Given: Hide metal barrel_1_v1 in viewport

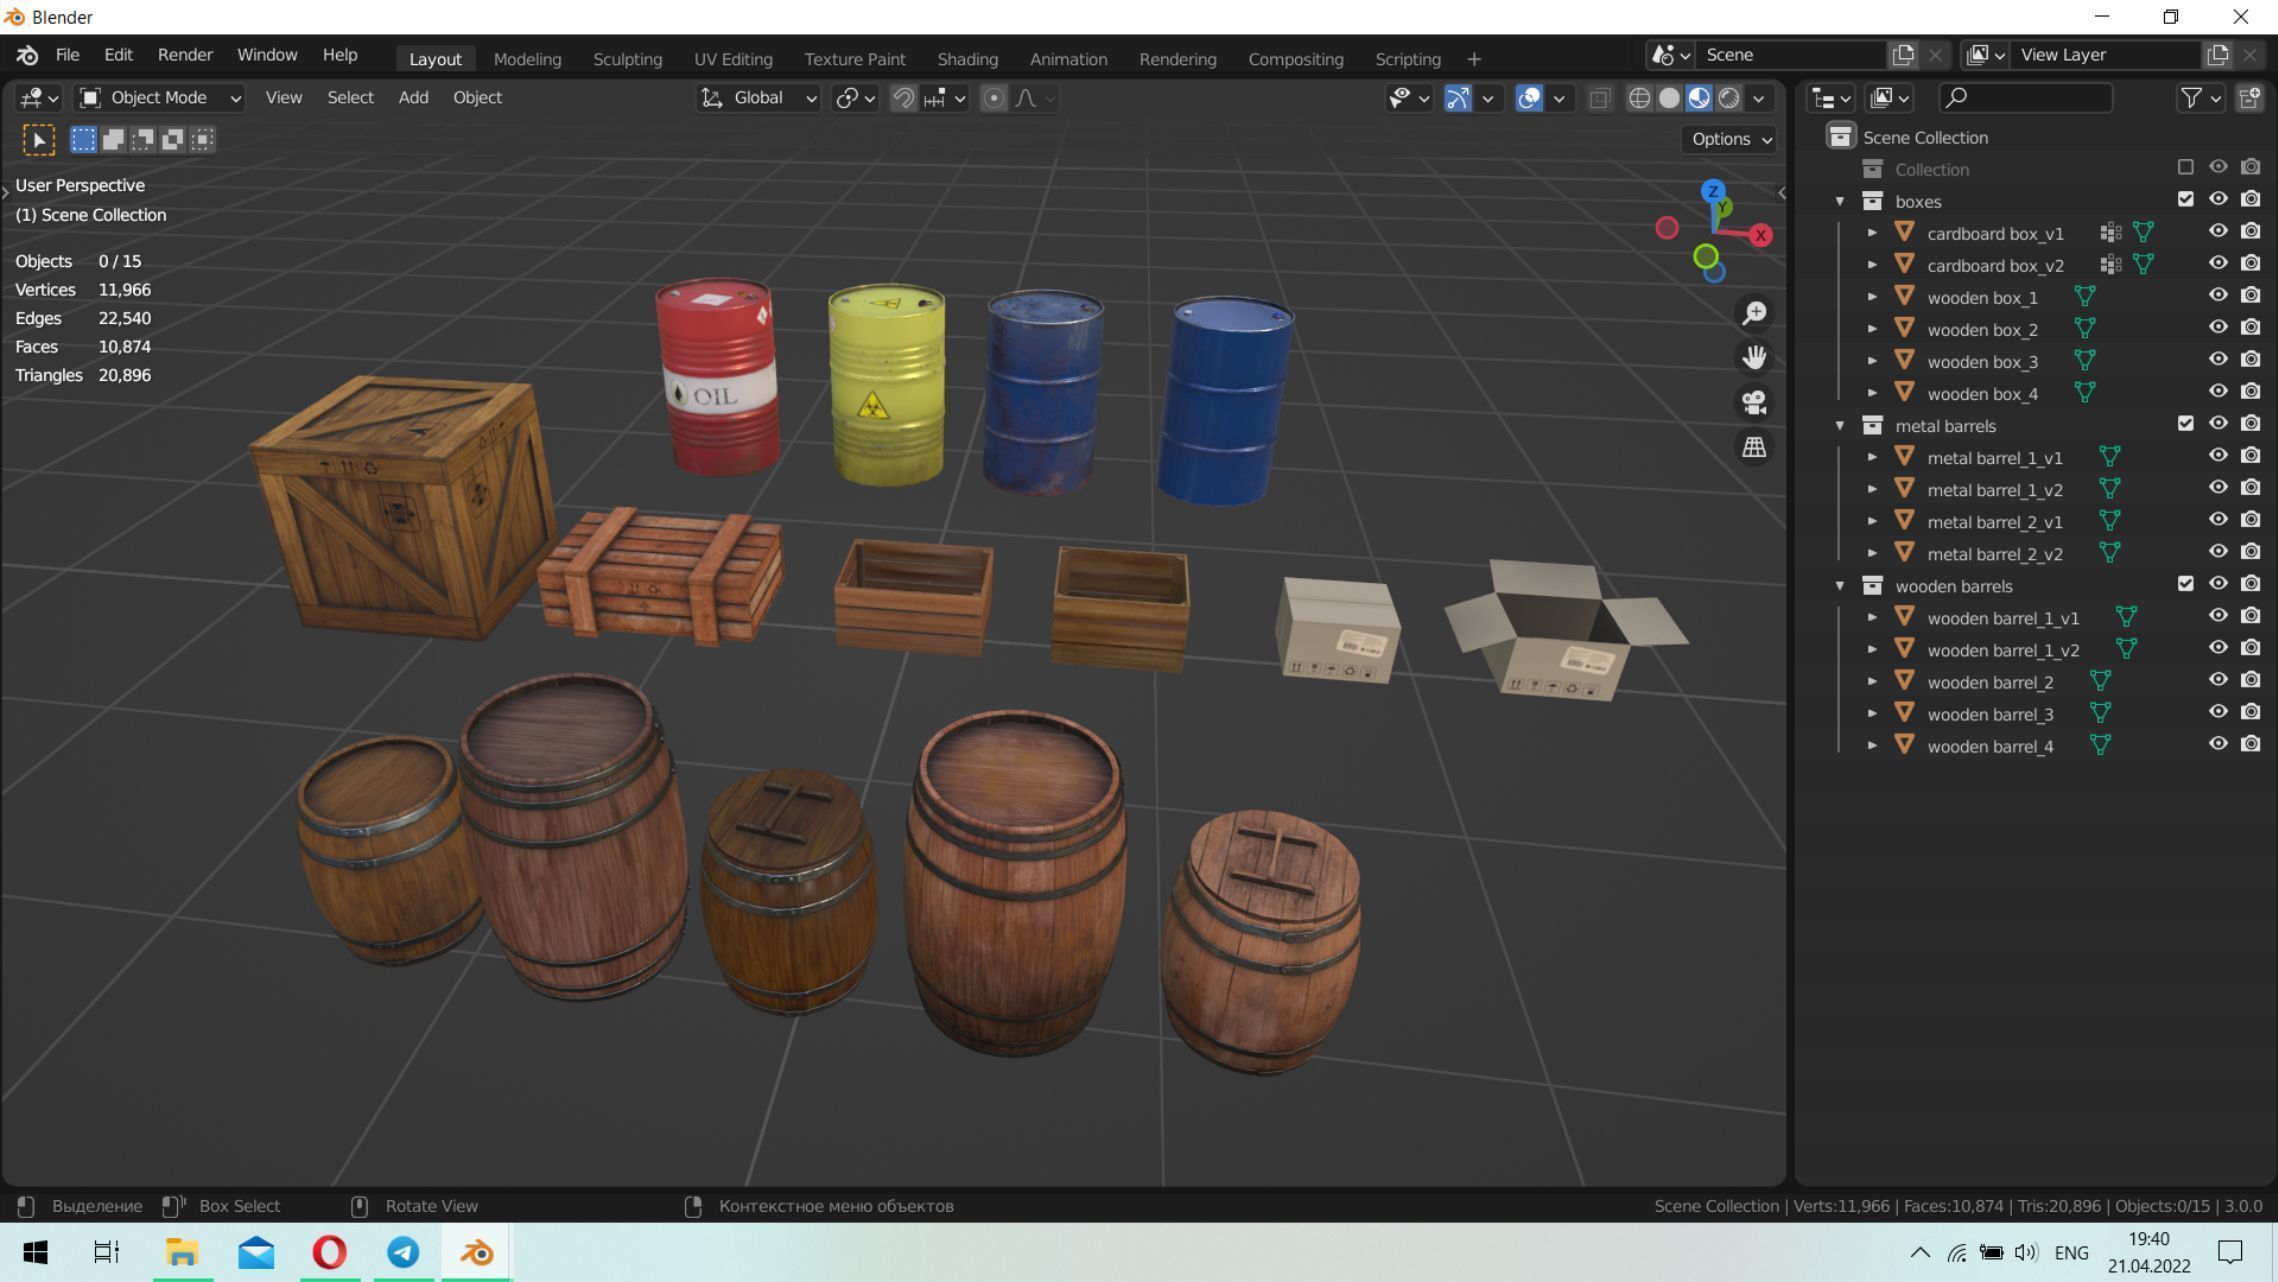Looking at the screenshot, I should [x=2217, y=455].
